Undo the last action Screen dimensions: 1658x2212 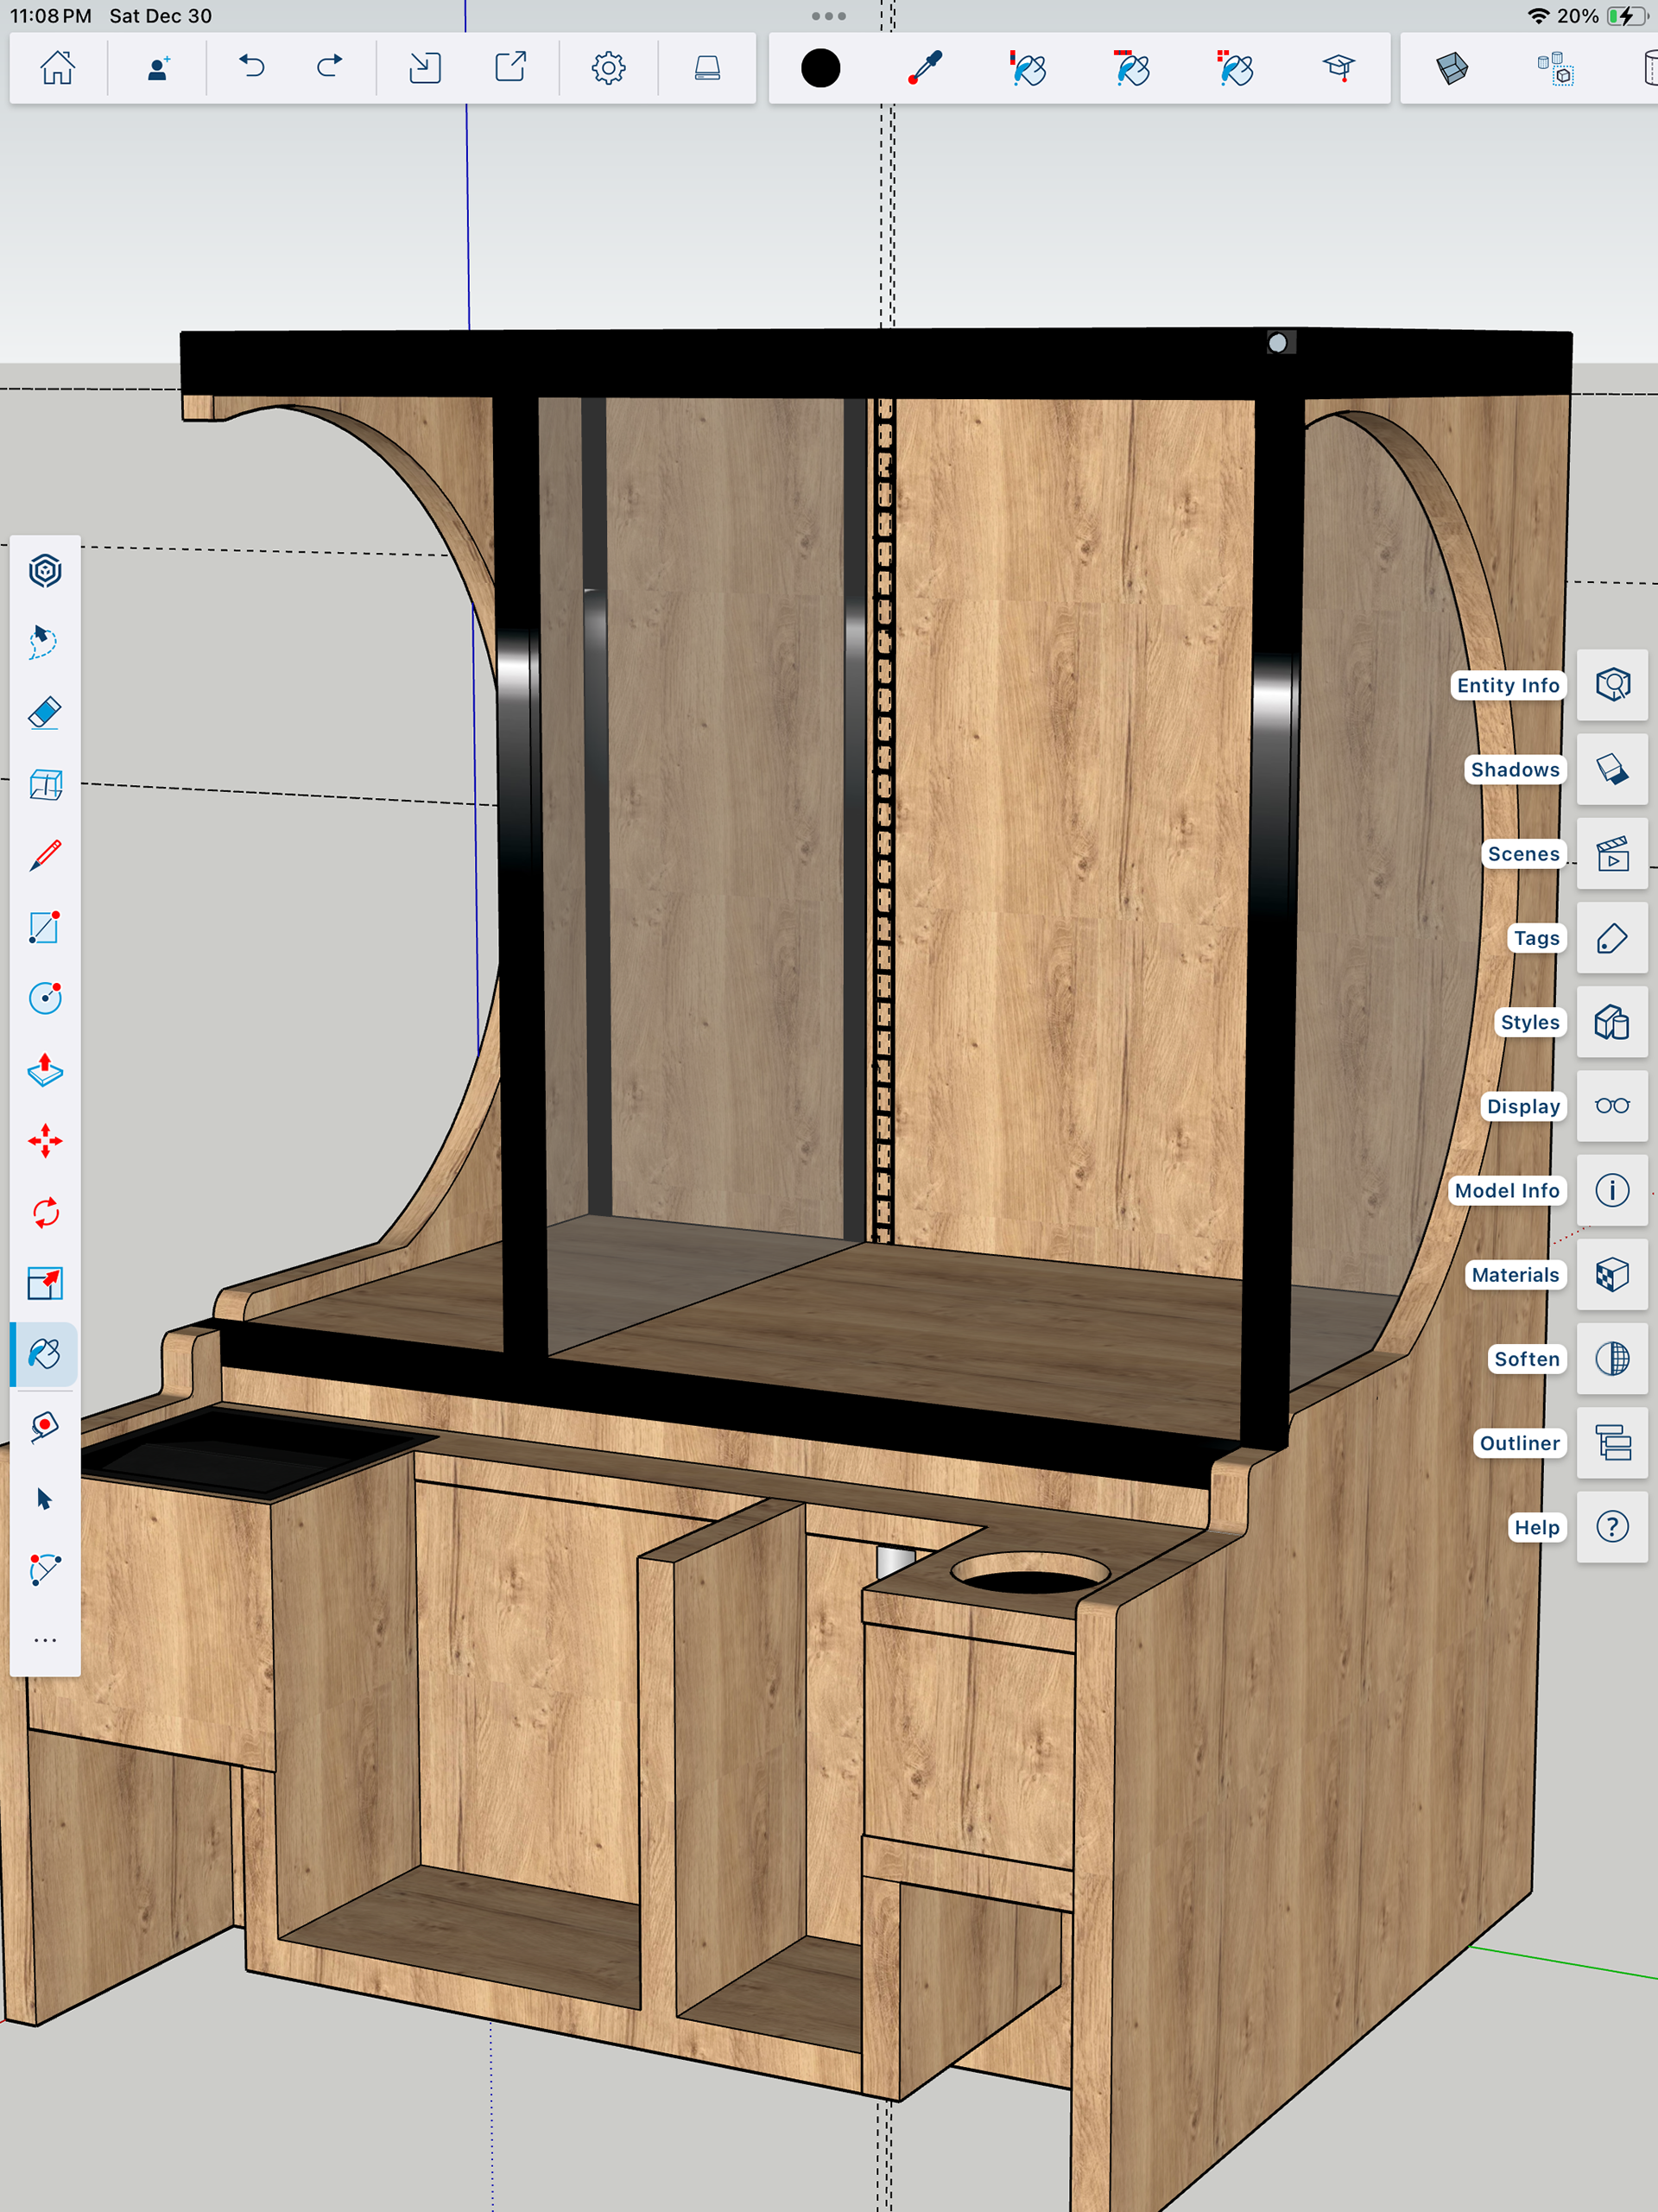point(252,68)
